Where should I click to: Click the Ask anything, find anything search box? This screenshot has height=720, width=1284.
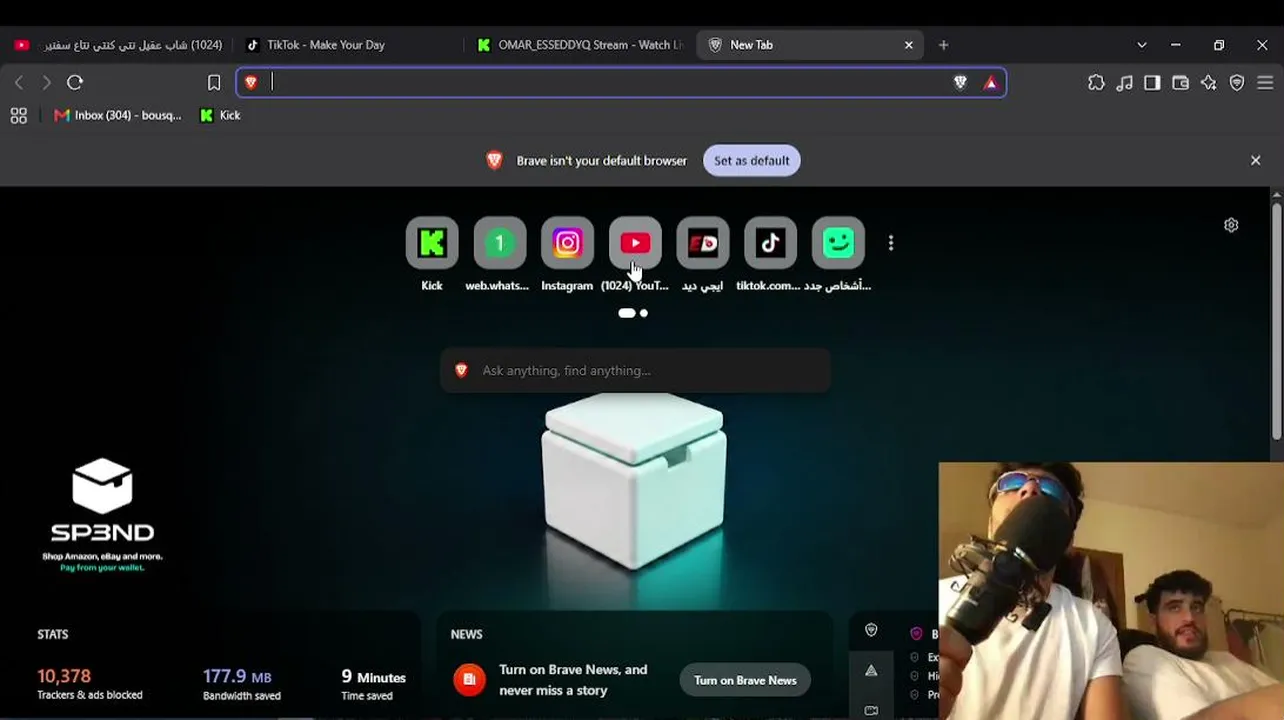coord(635,371)
